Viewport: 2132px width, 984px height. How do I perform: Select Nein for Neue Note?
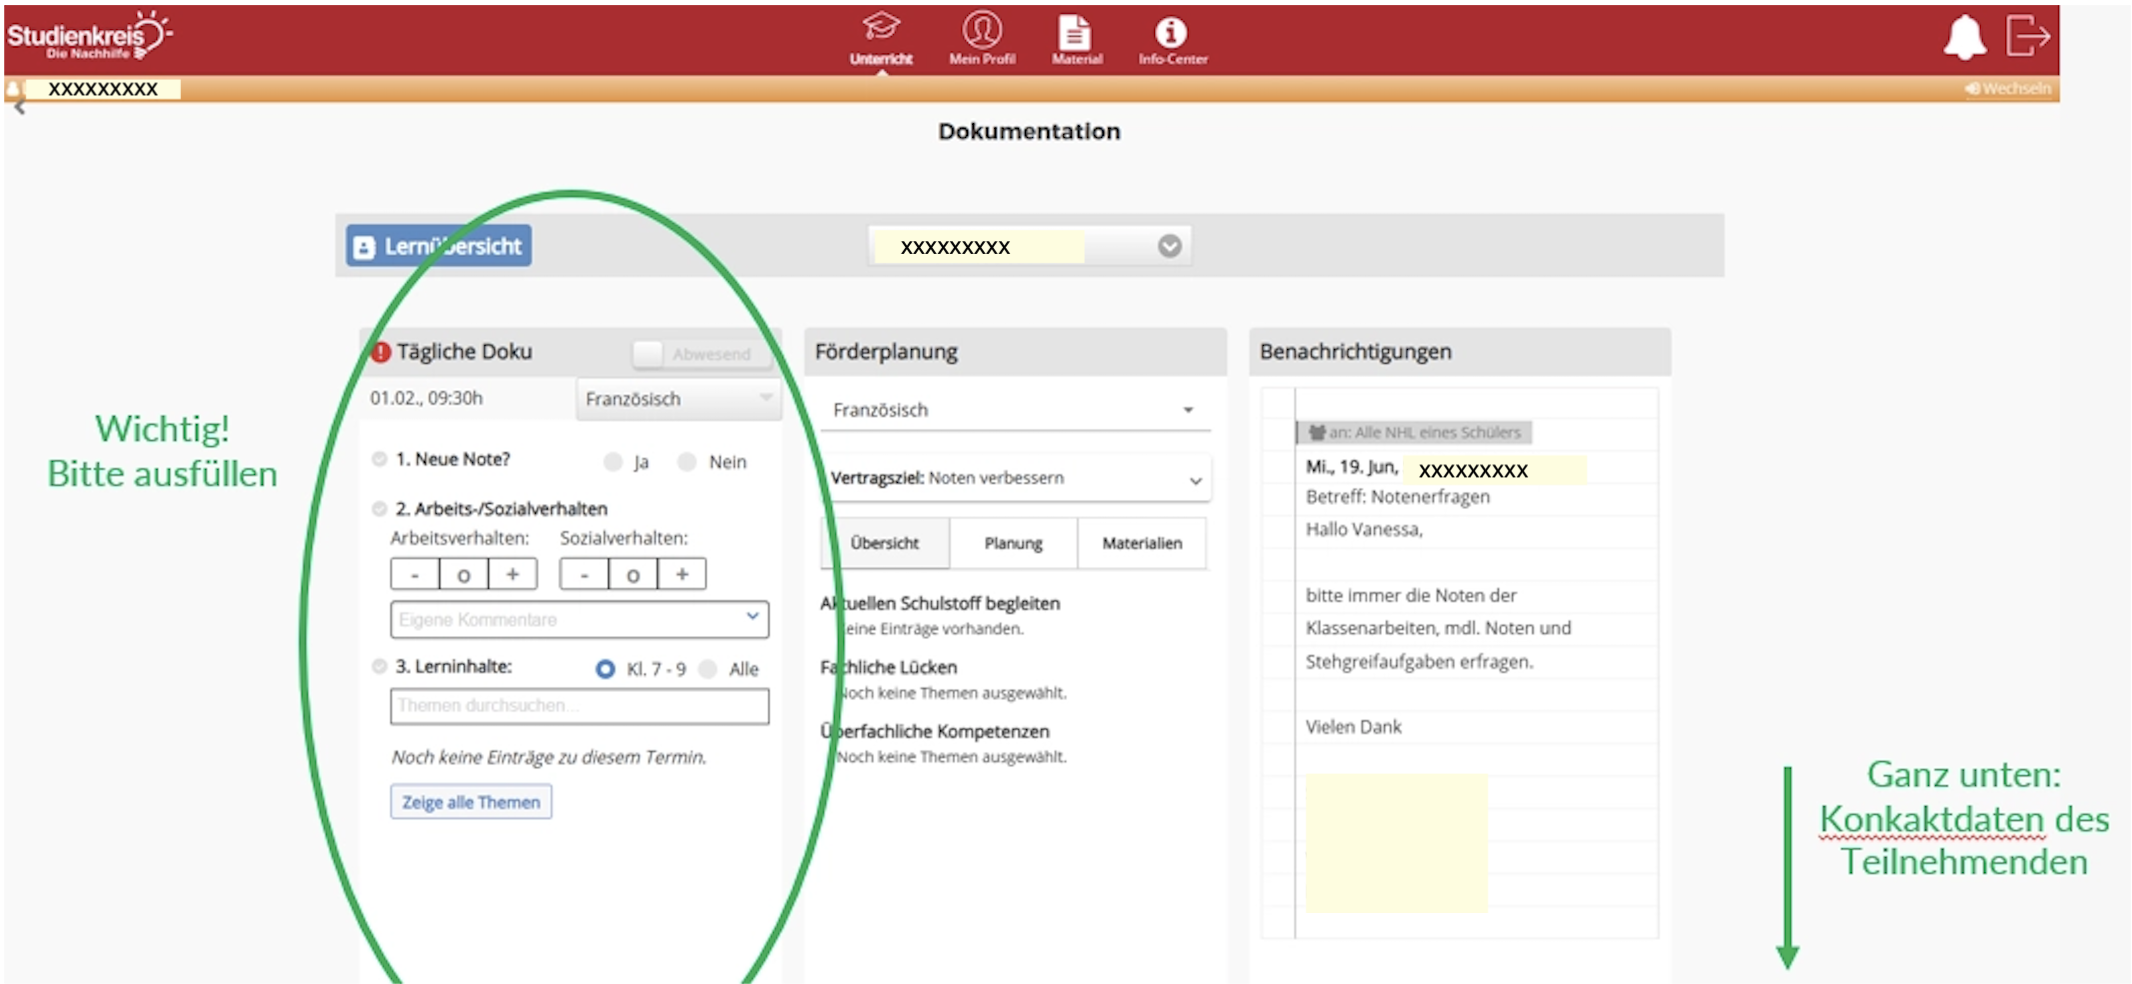tap(687, 461)
